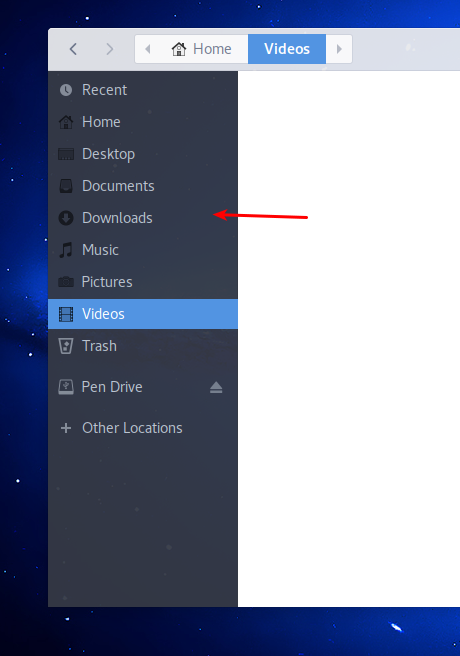
Task: Click the Desktop icon in sidebar
Action: click(x=66, y=154)
